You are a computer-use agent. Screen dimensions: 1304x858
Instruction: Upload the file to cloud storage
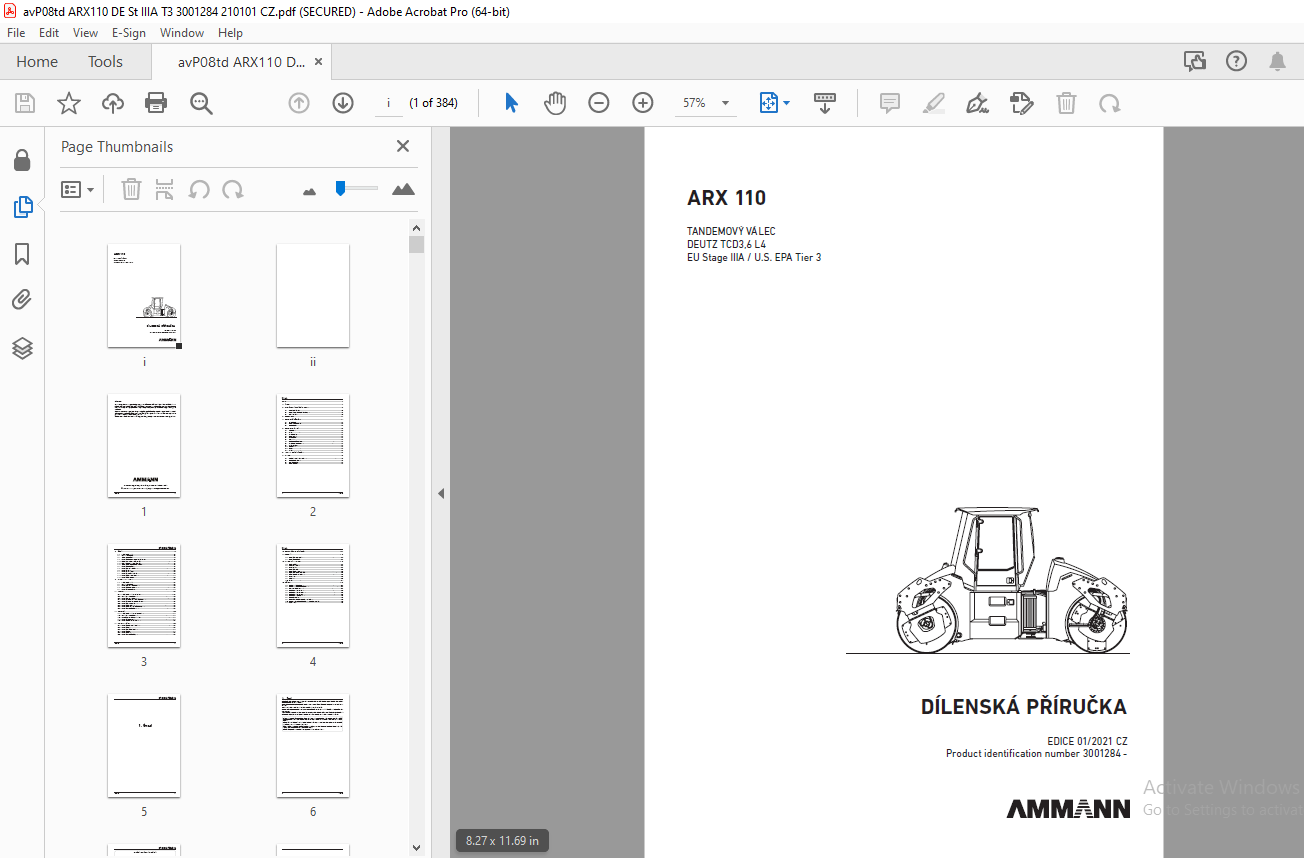113,103
